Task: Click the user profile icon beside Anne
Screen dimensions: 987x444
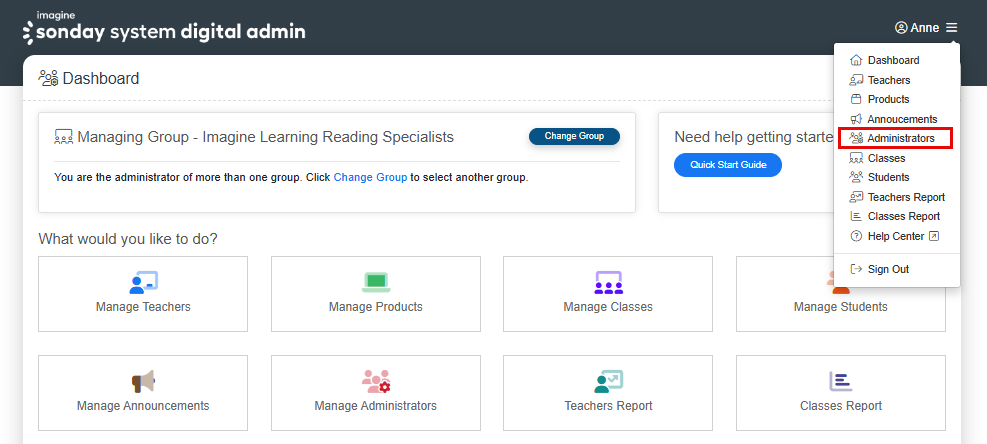Action: (x=901, y=28)
